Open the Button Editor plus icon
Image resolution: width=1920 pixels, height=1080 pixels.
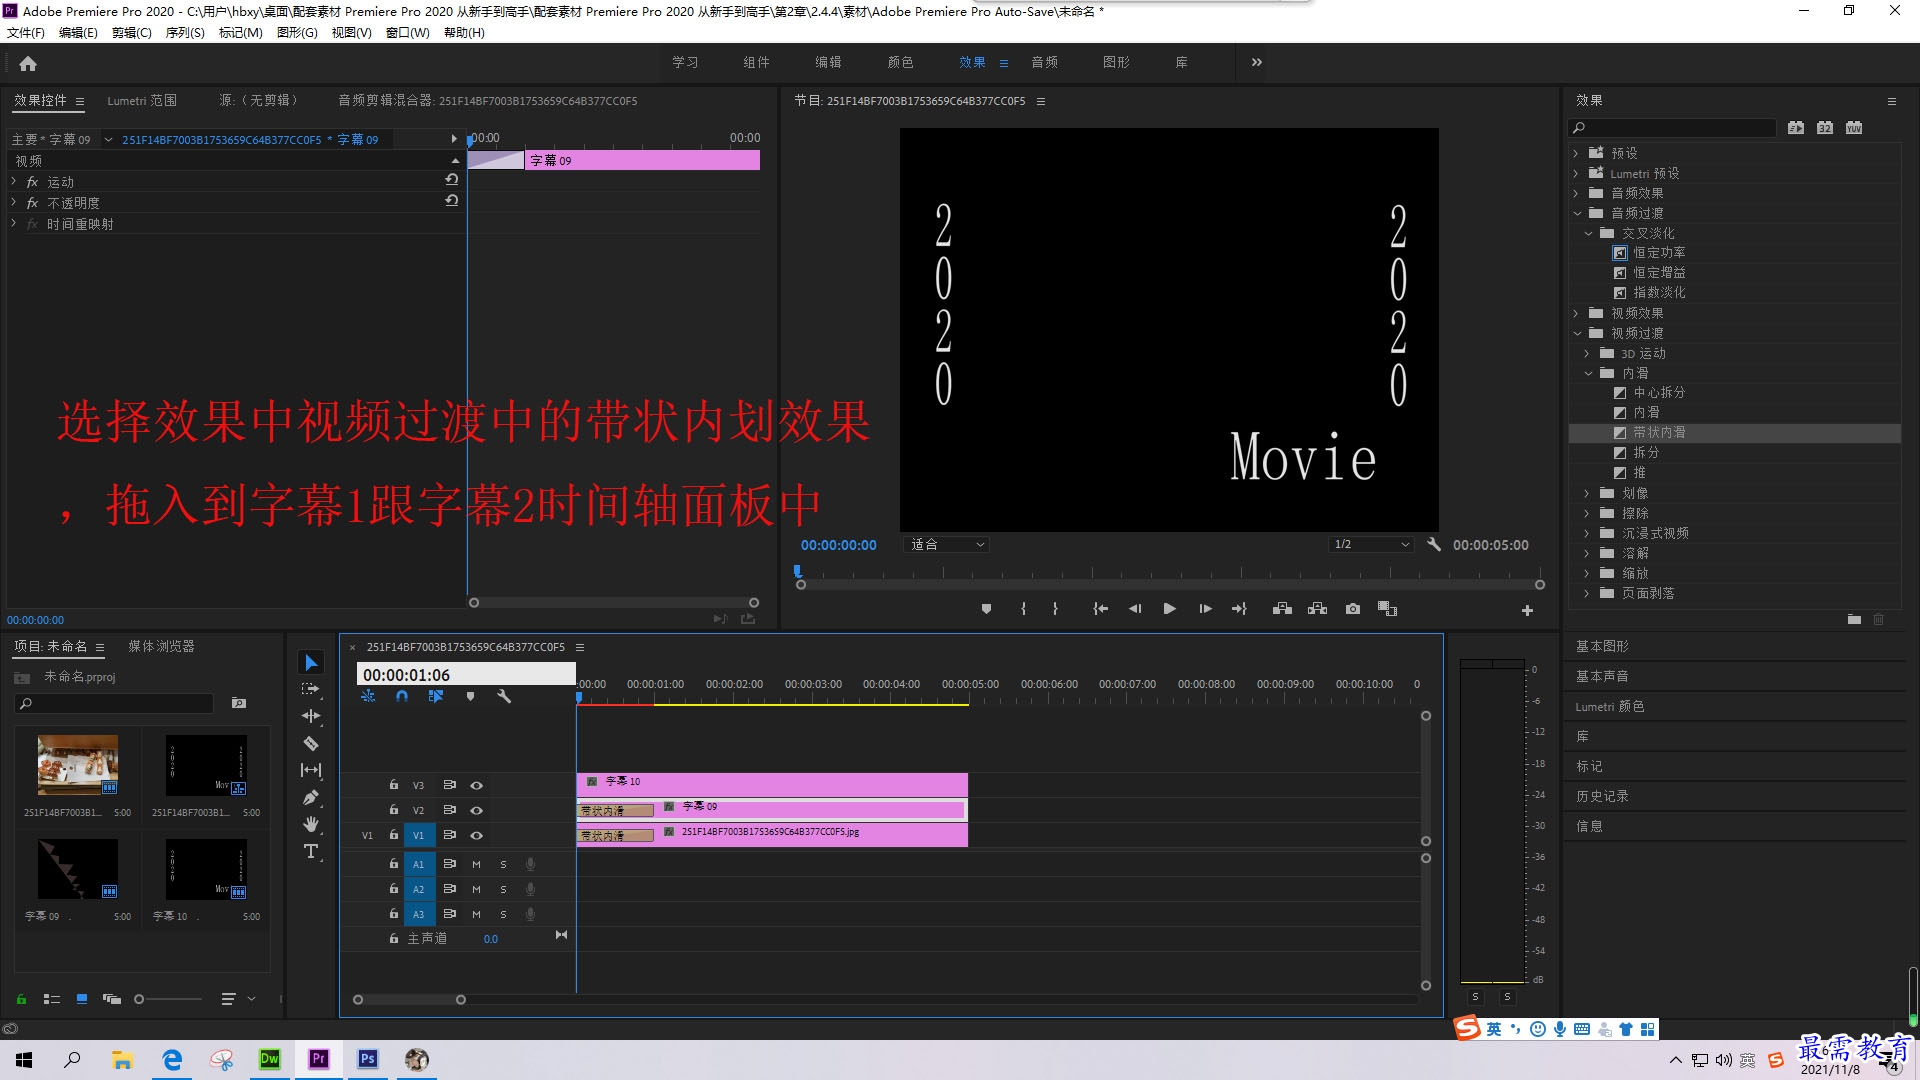click(1527, 610)
